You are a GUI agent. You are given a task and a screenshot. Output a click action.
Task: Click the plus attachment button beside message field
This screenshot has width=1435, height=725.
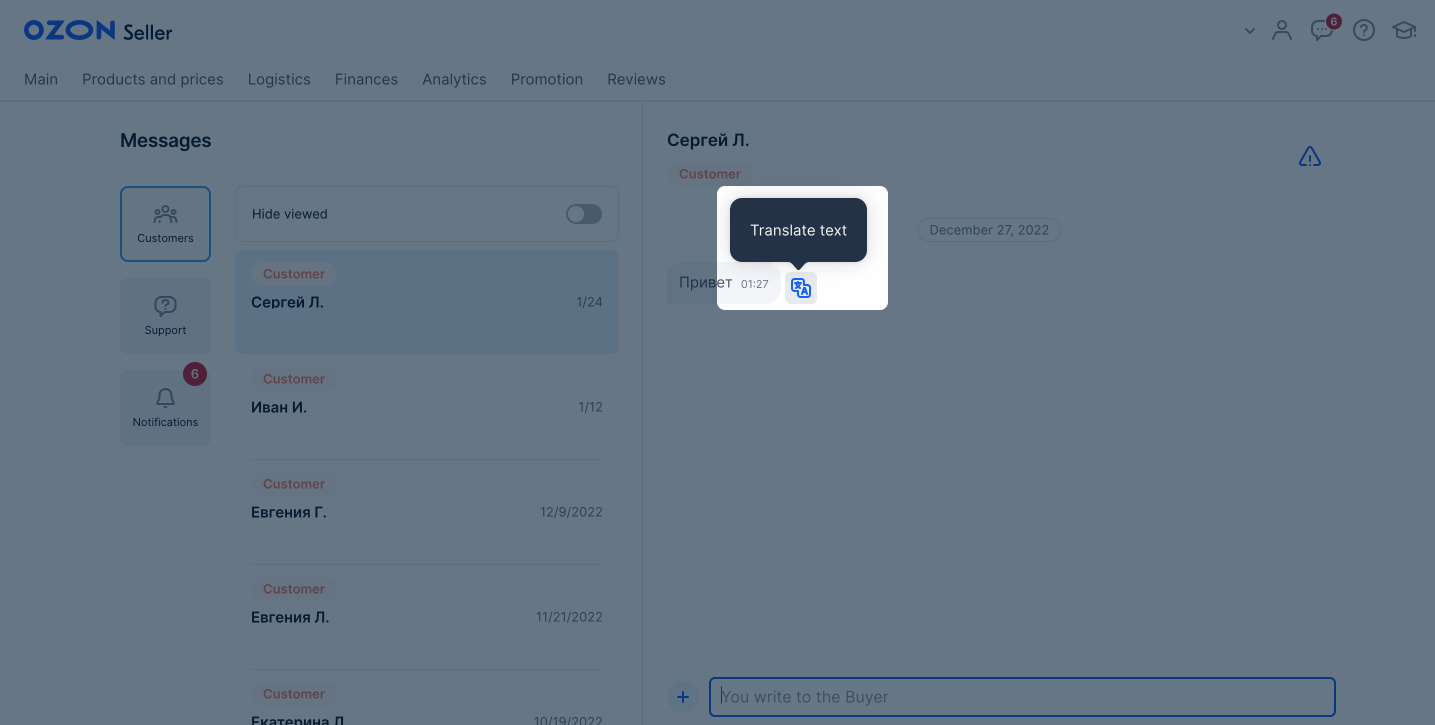[x=683, y=697]
